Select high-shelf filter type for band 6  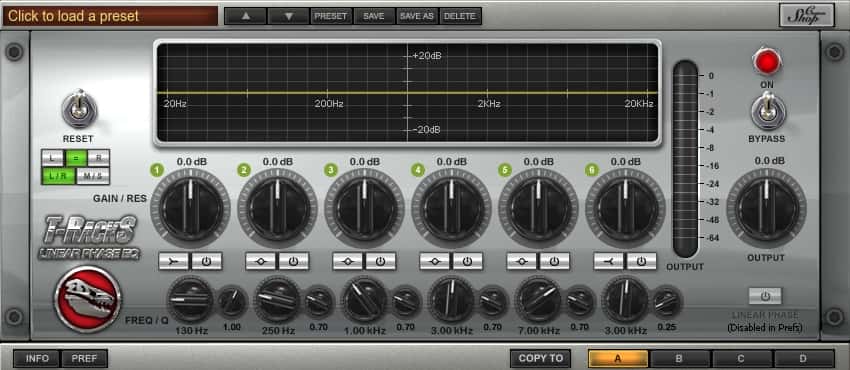609,261
